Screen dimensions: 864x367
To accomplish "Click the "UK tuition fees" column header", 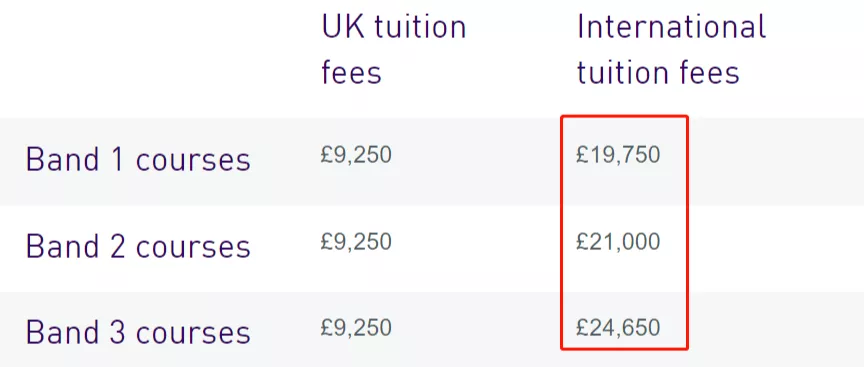I will (393, 50).
